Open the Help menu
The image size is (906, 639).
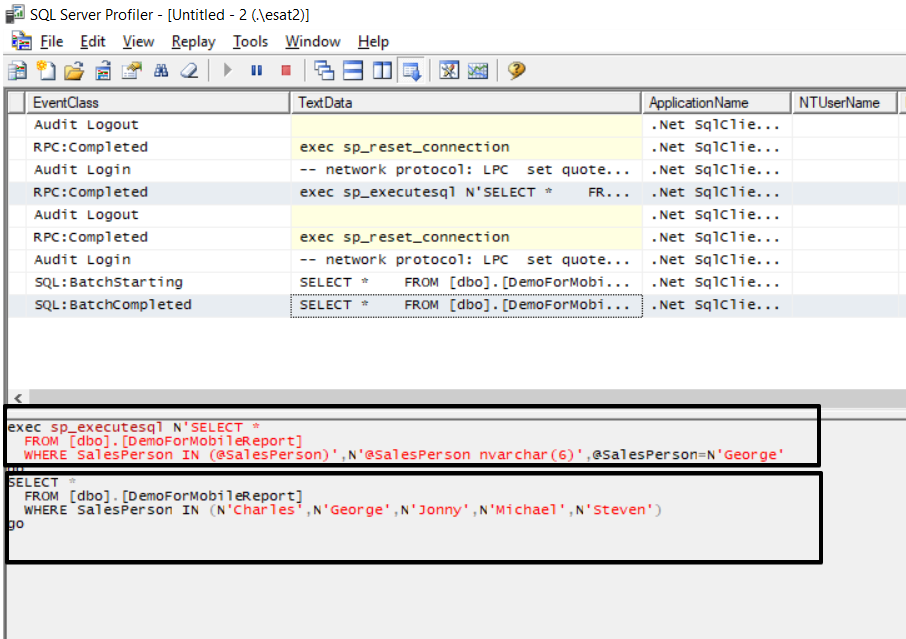[373, 42]
